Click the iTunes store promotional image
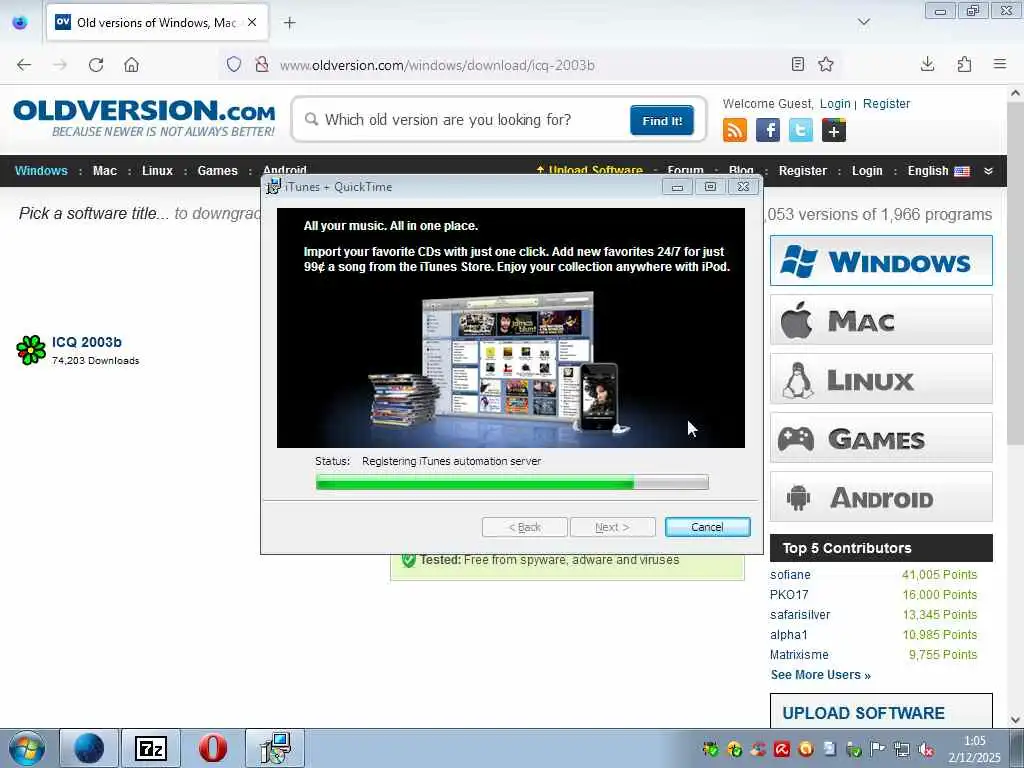This screenshot has height=768, width=1024. (511, 328)
